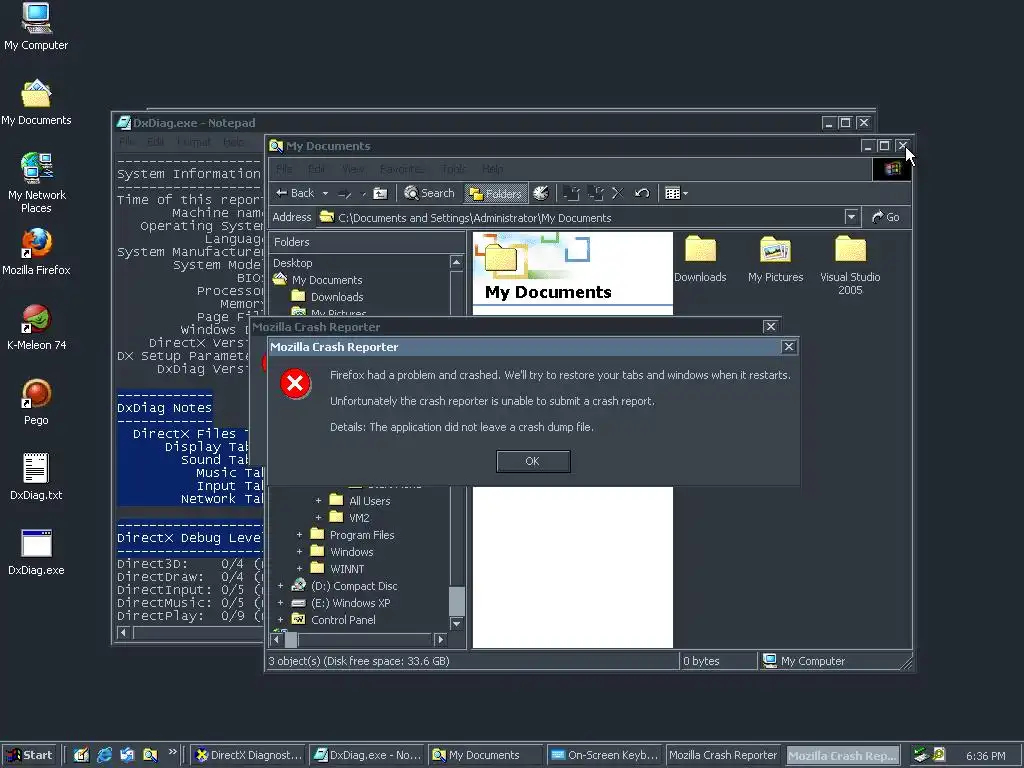Select Program Files in the Folders tree
The image size is (1024, 768).
[x=362, y=535]
